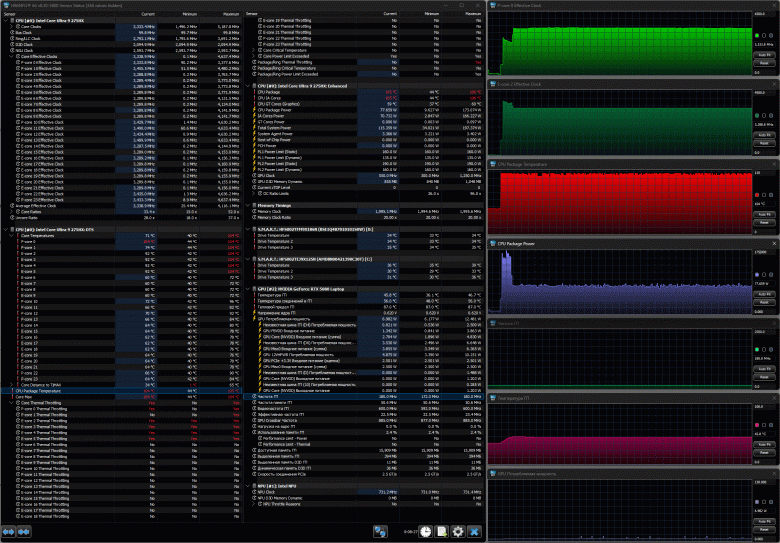Click Auto Fit in E-core 2 Effective Clock graph
The height and width of the screenshot is (543, 780).
pyautogui.click(x=765, y=135)
